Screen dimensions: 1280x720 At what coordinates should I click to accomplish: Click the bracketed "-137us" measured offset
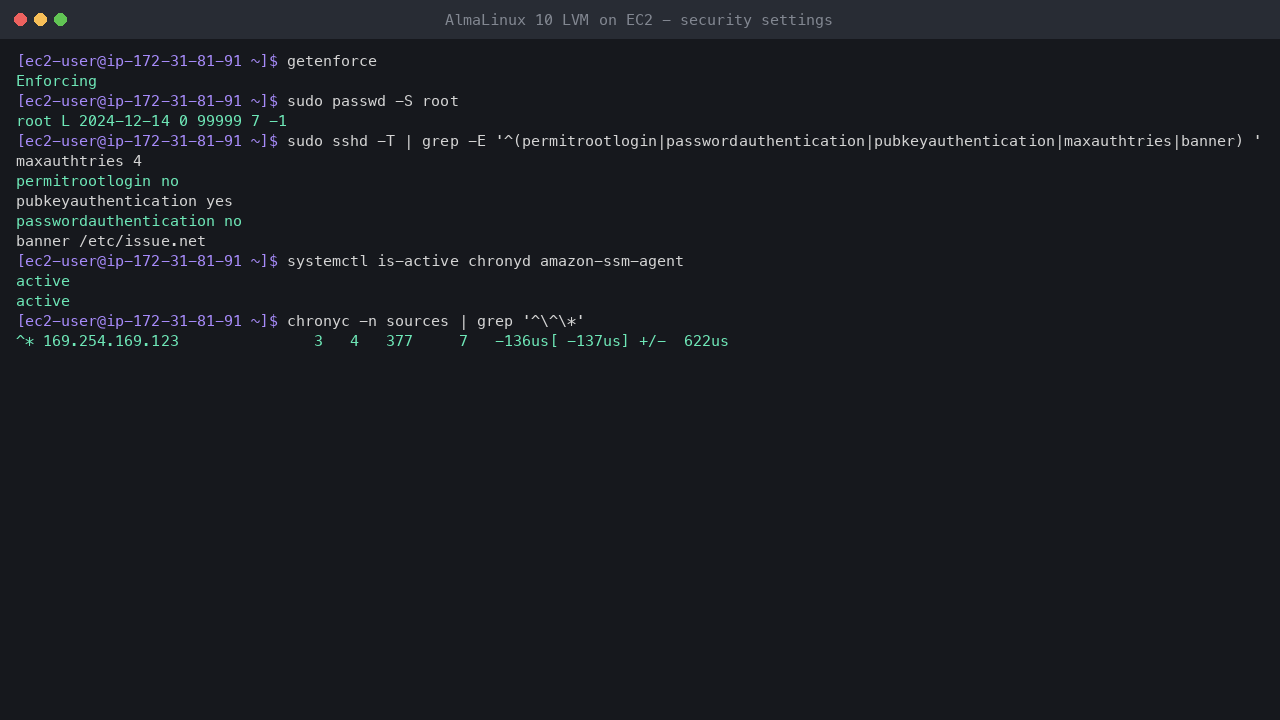pyautogui.click(x=594, y=341)
